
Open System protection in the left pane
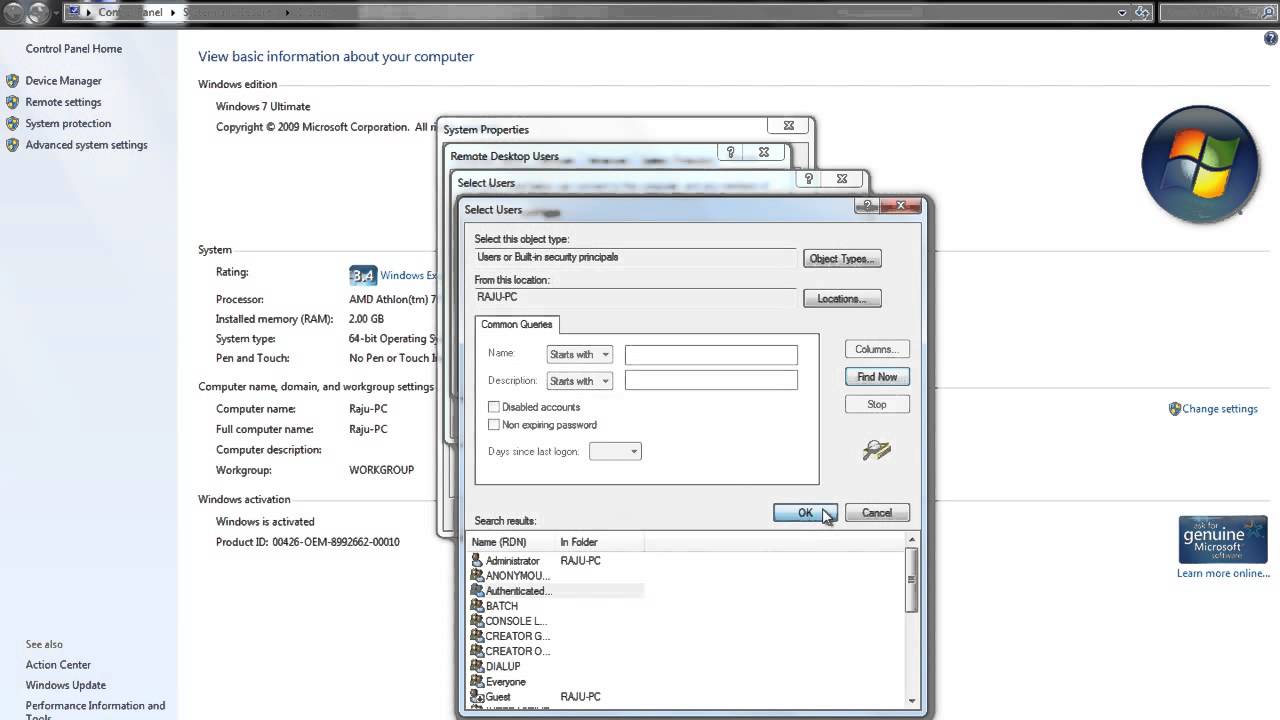click(68, 124)
